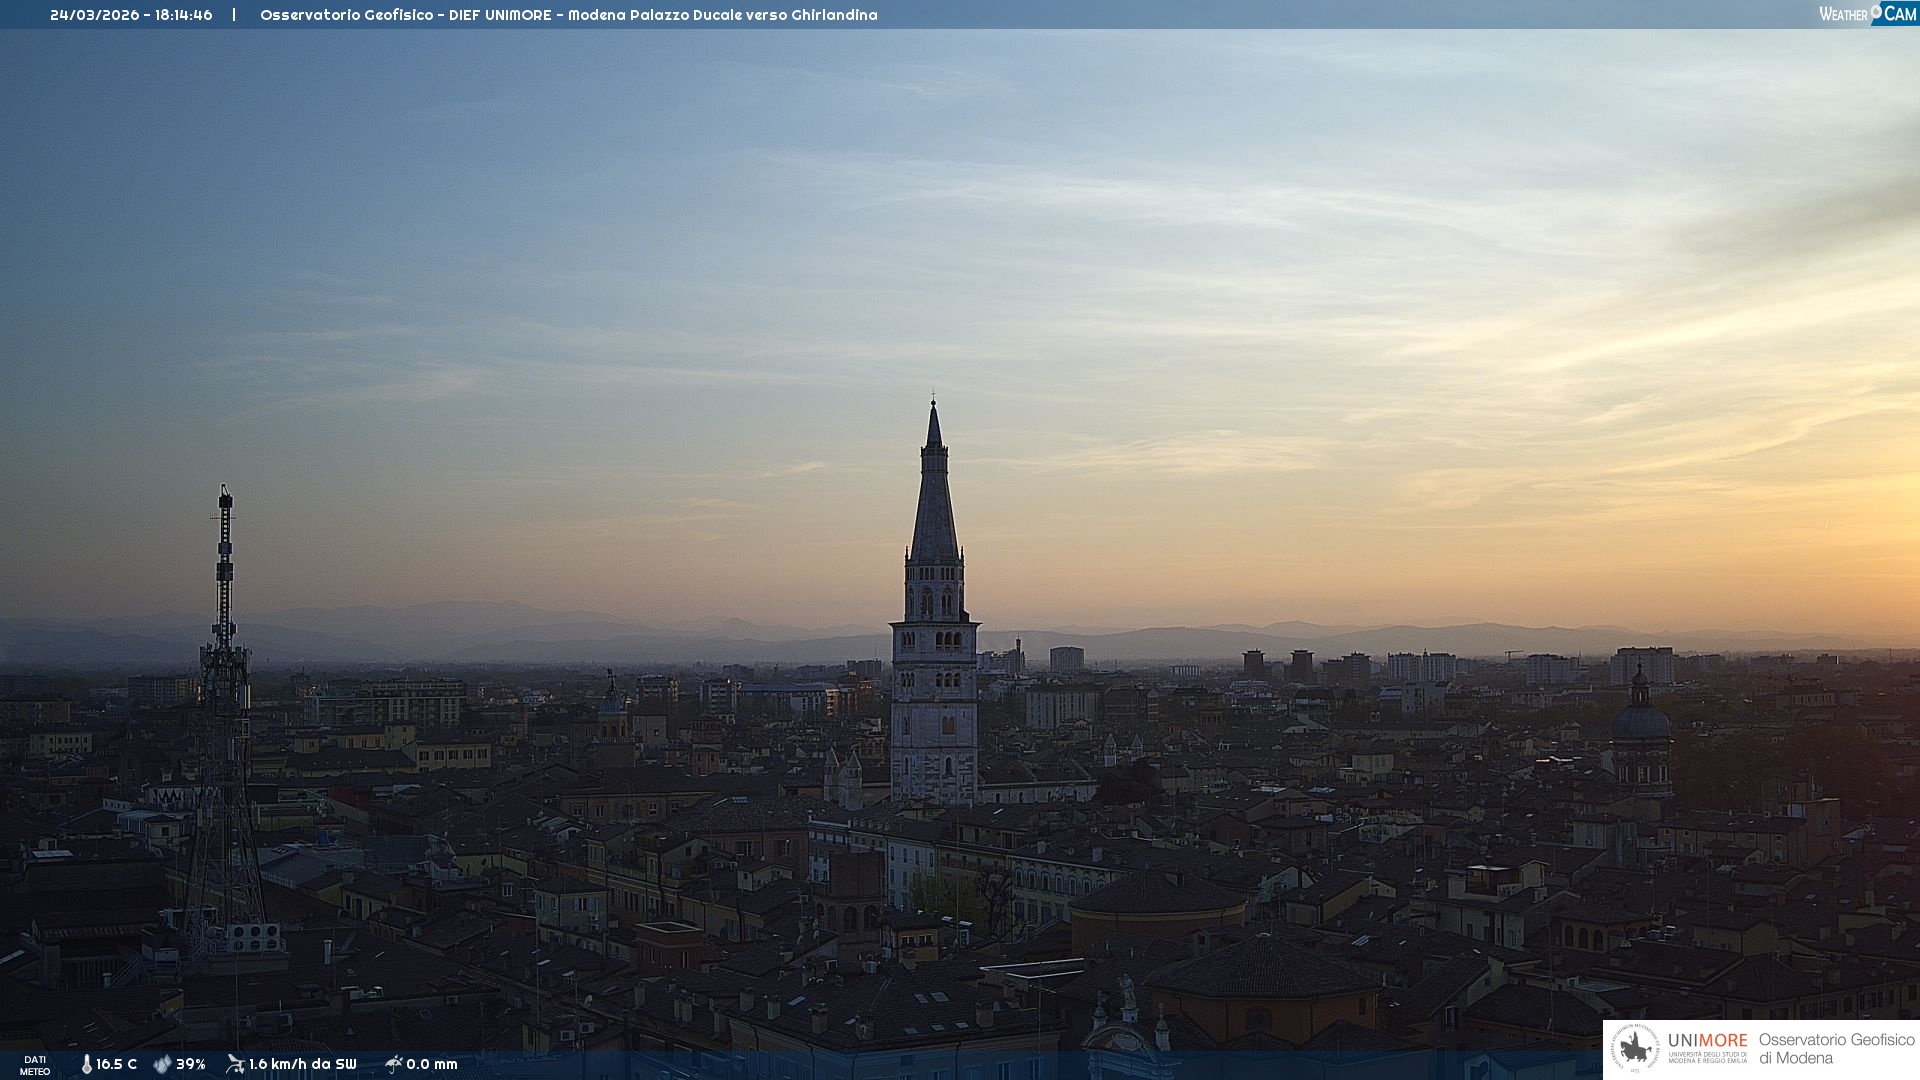Viewport: 1920px width, 1080px height.
Task: Click the Osservatorio Geofisico camera title text
Action: pos(568,15)
